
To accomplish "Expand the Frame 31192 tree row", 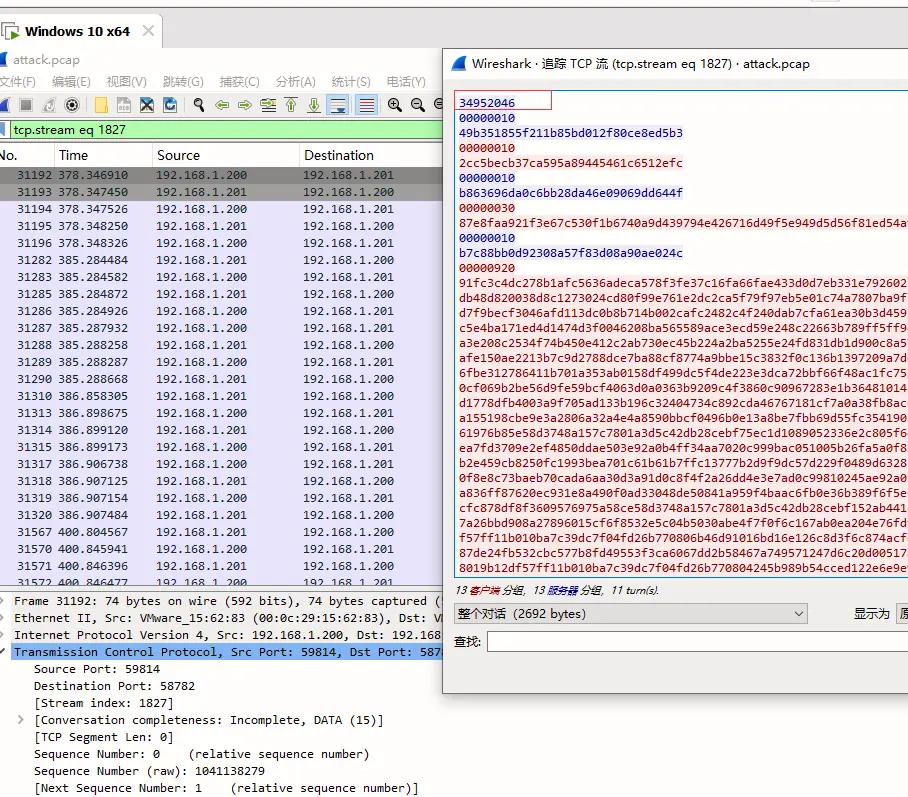I will point(6,601).
